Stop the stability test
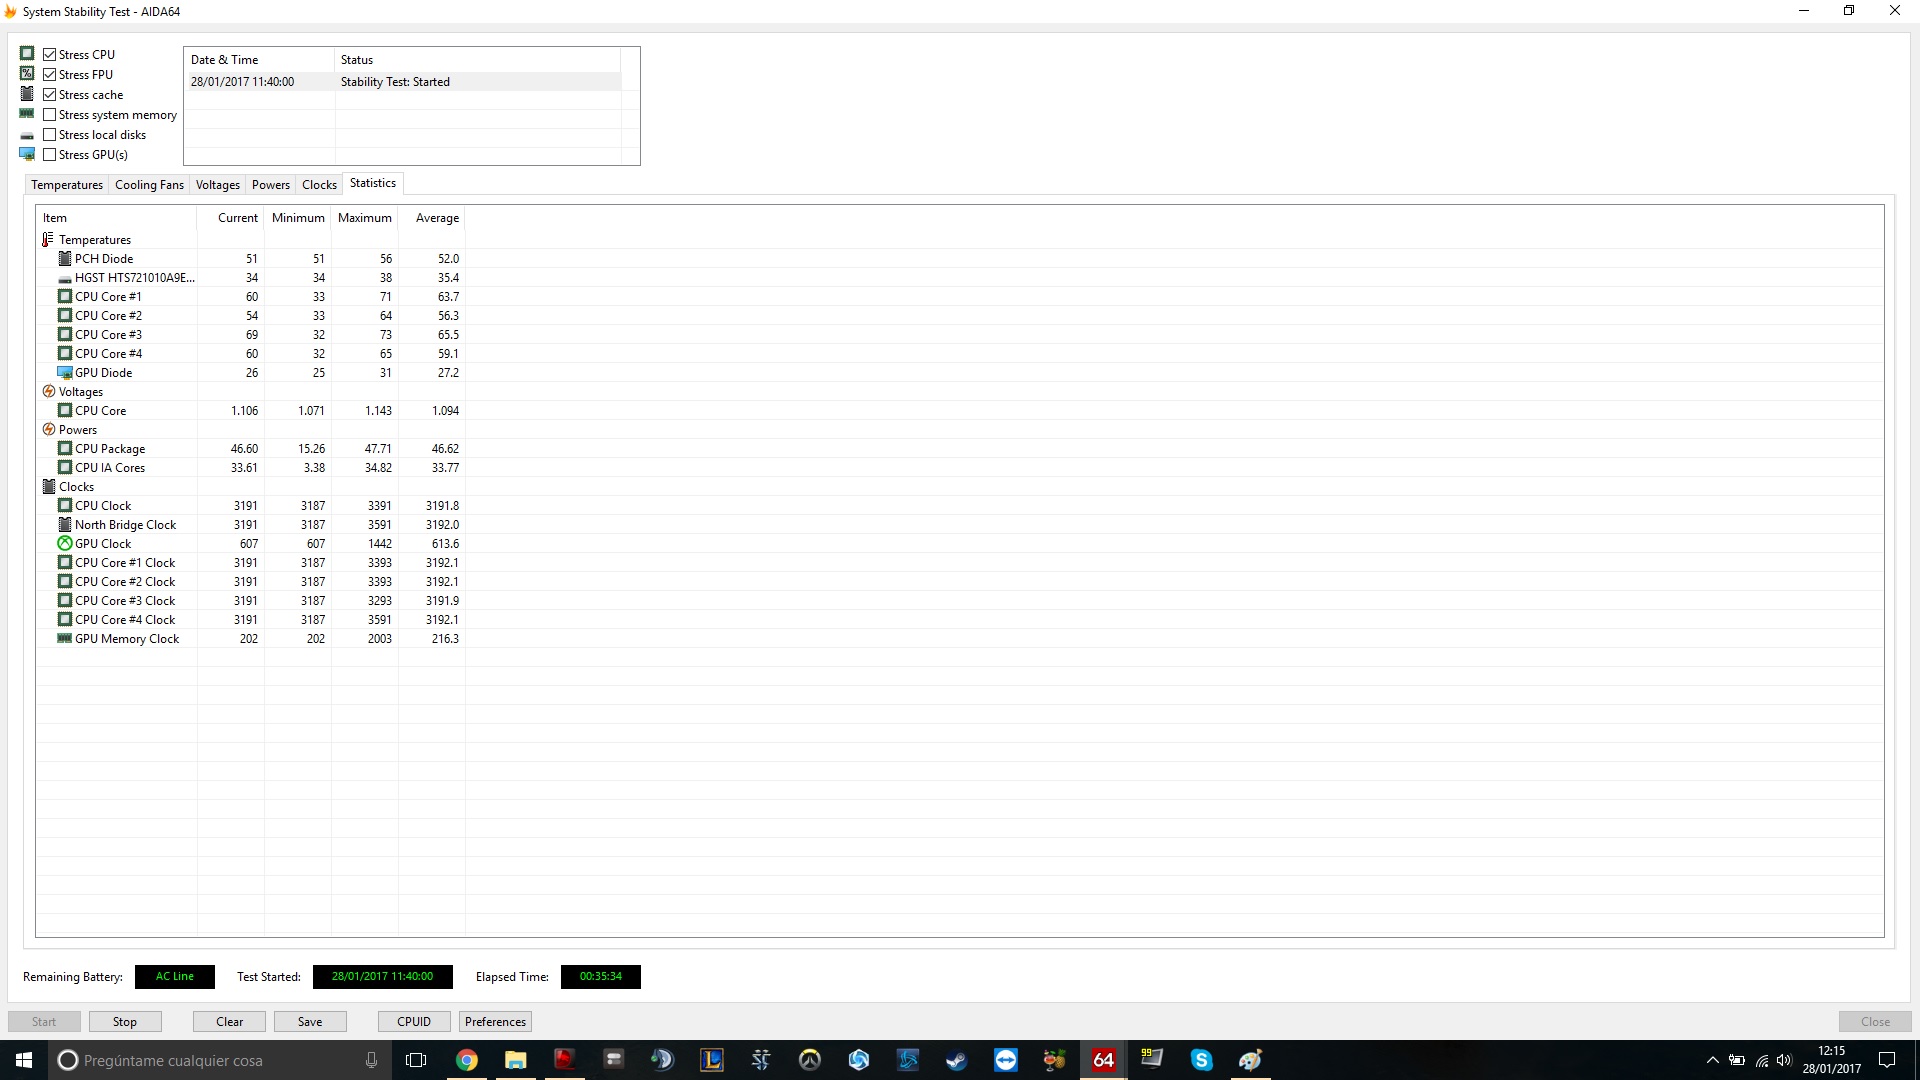The image size is (1920, 1080). [x=125, y=1021]
